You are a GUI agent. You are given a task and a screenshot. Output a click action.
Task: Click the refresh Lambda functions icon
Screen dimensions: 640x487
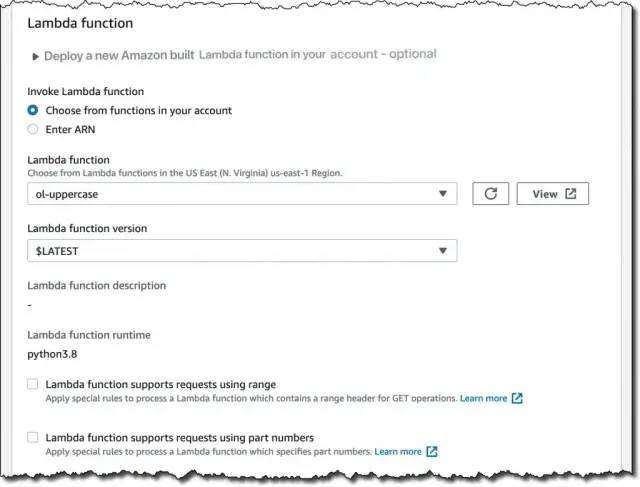(x=490, y=194)
